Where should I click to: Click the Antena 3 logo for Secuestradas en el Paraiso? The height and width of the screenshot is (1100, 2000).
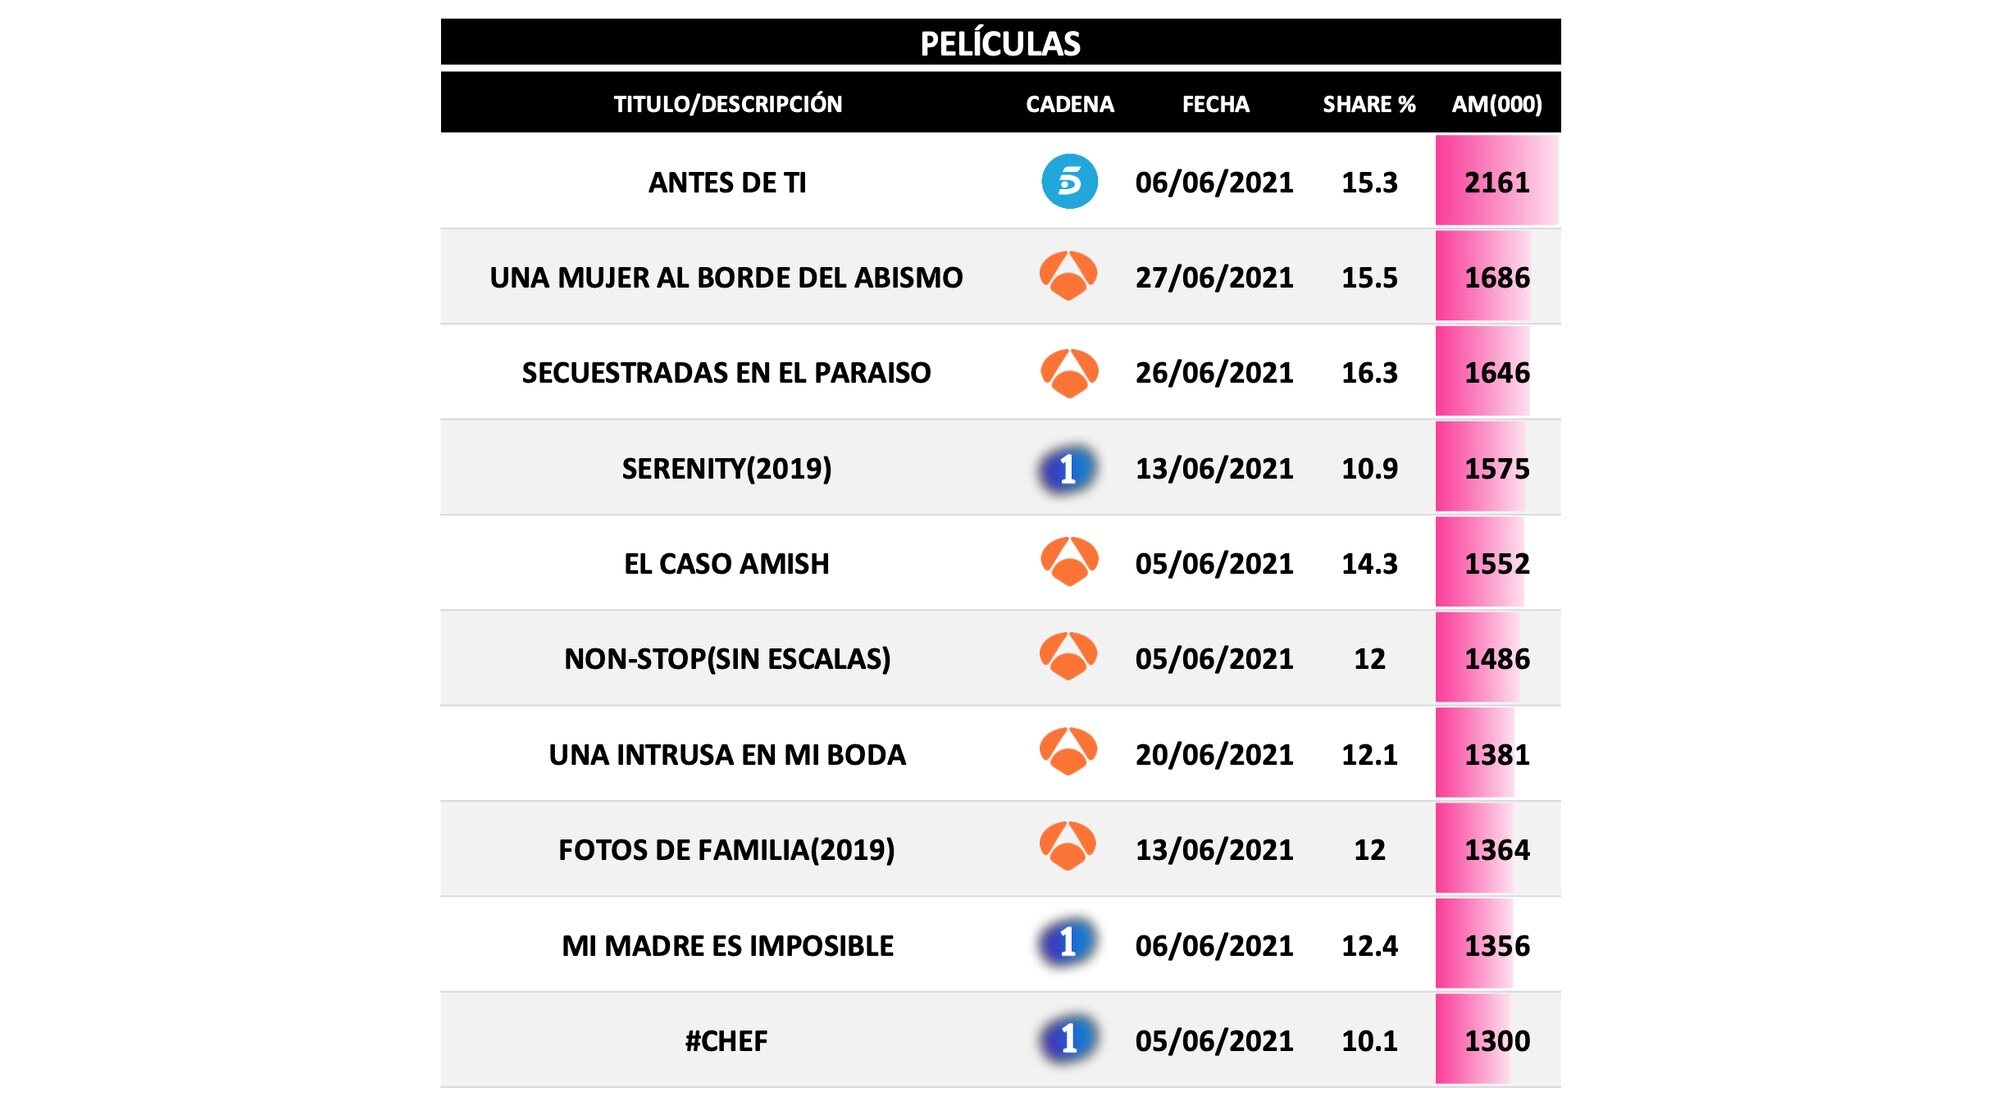[1069, 372]
